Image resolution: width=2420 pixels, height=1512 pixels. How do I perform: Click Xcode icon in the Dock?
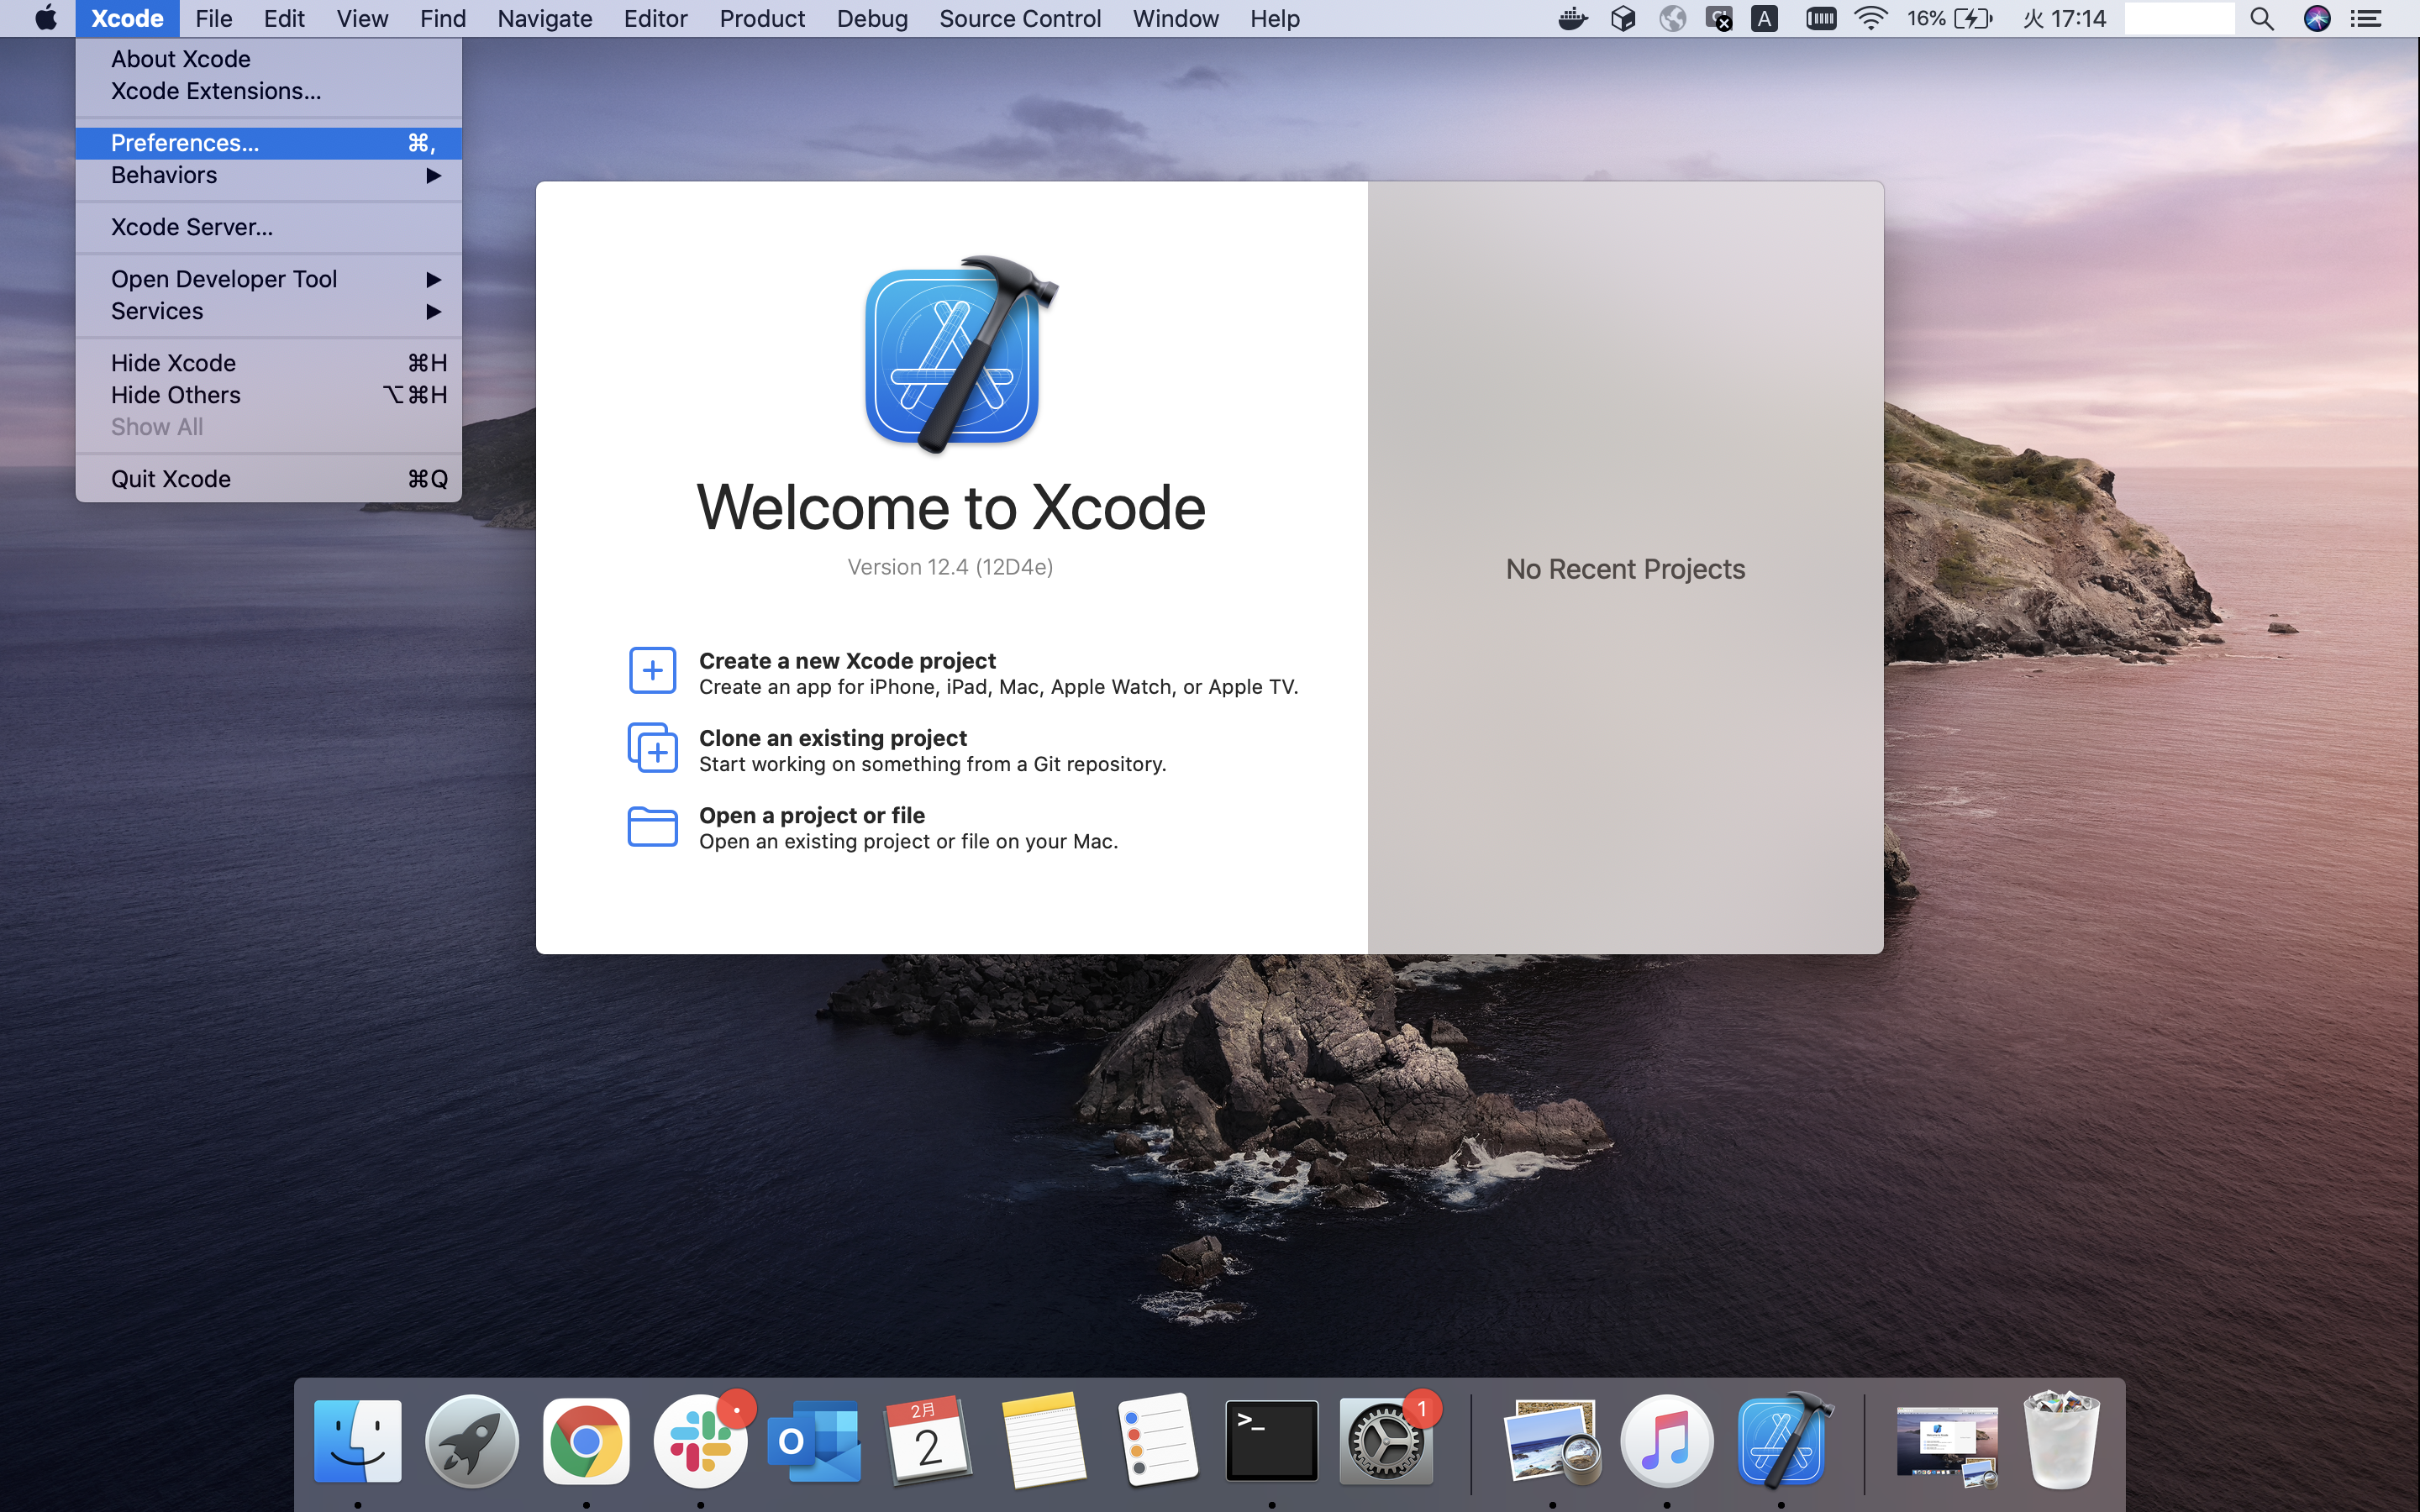pos(1783,1441)
